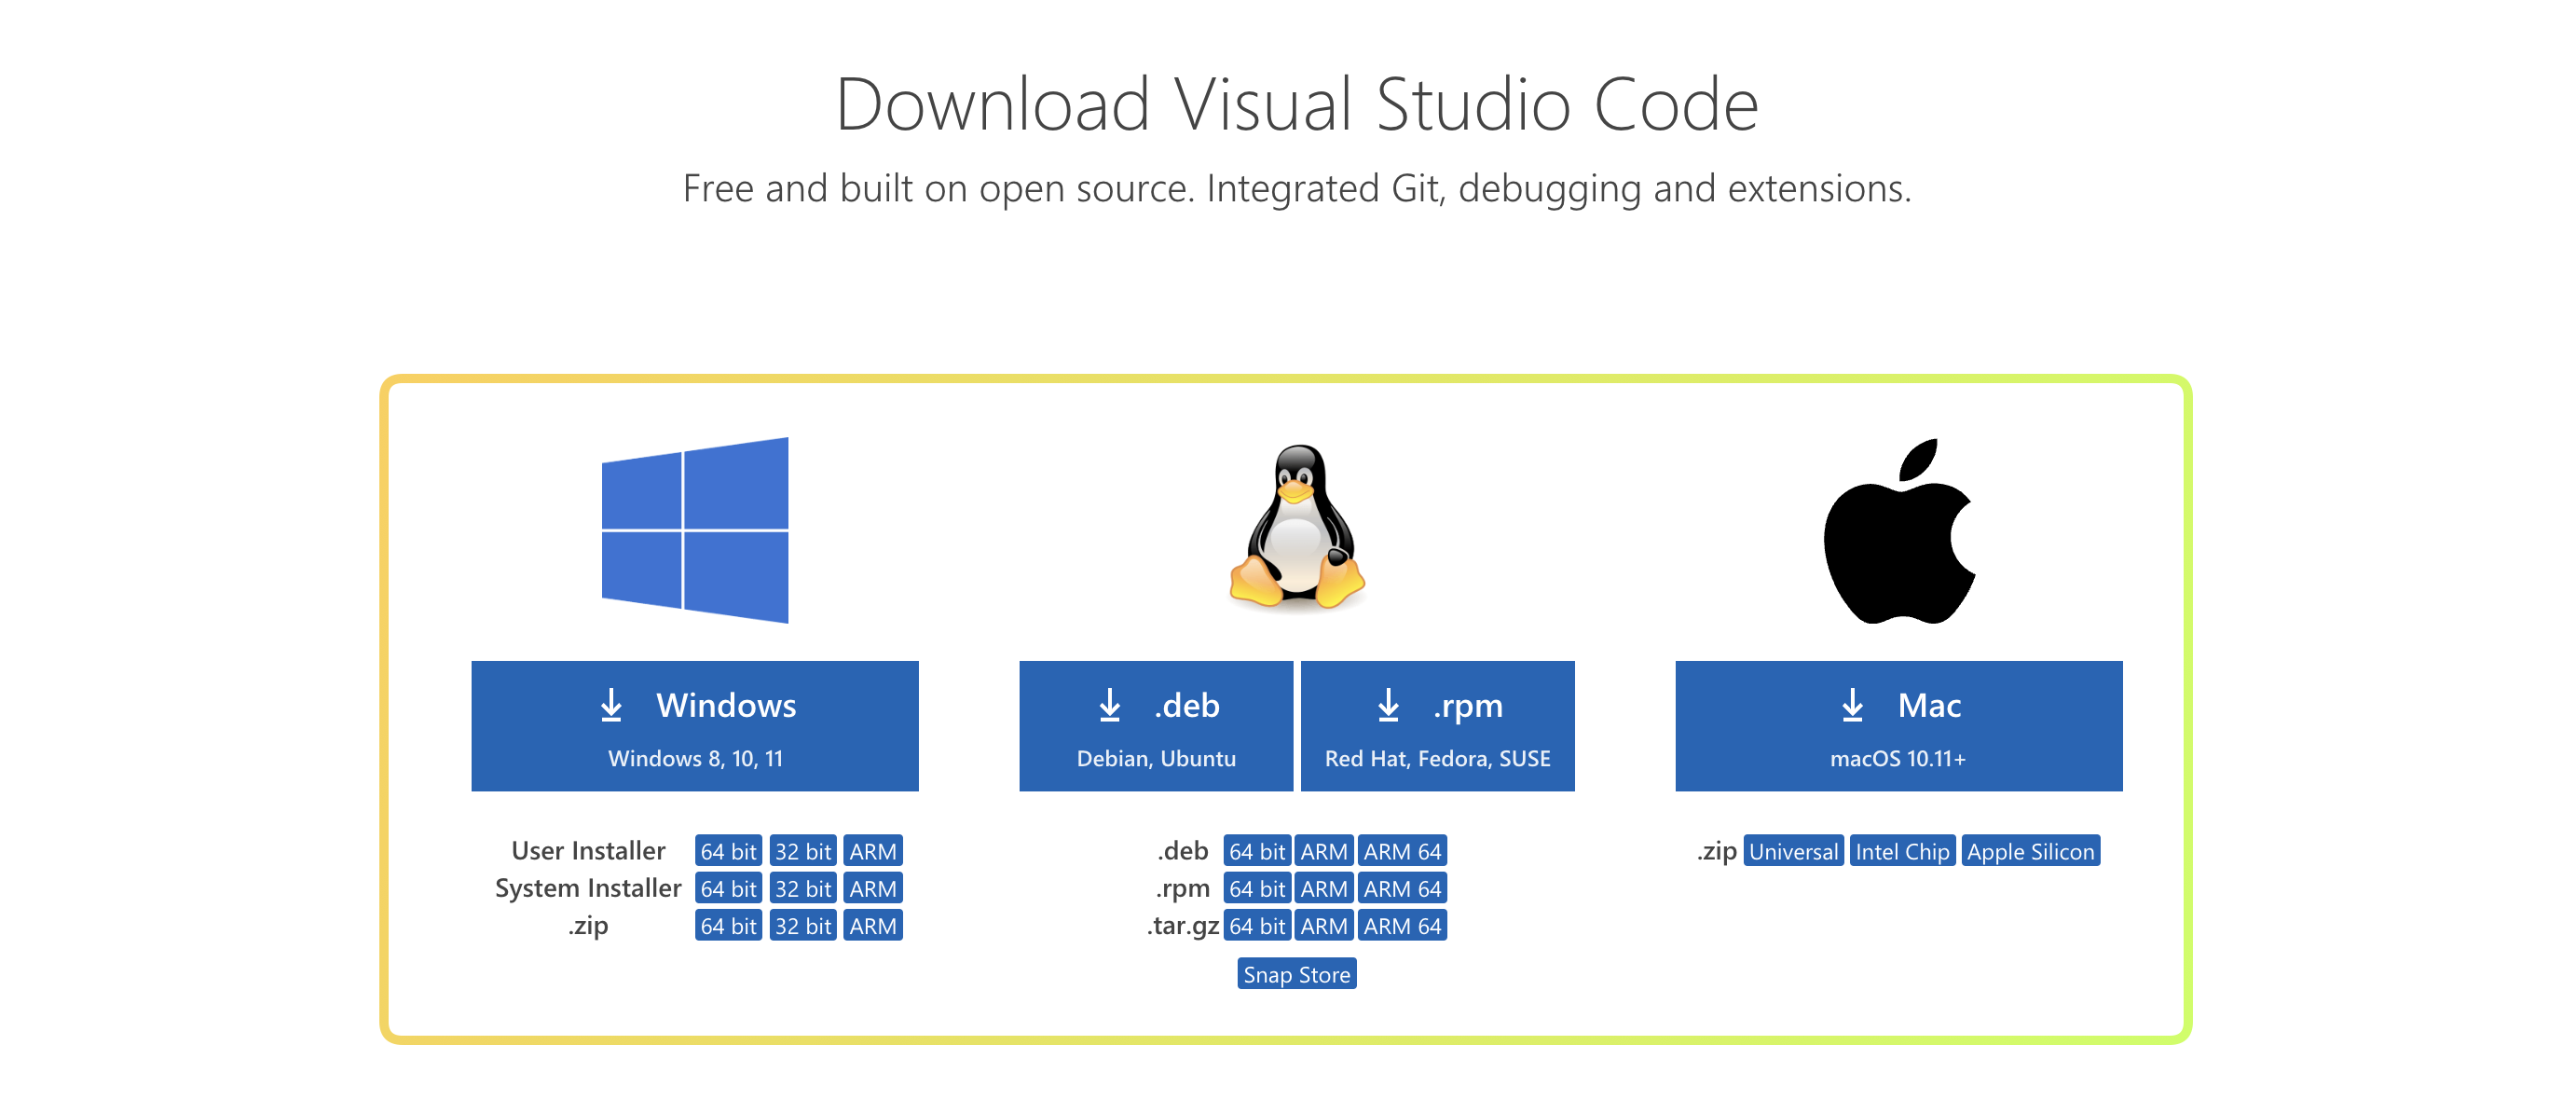Click the Linux Tux penguin icon

coord(1296,527)
